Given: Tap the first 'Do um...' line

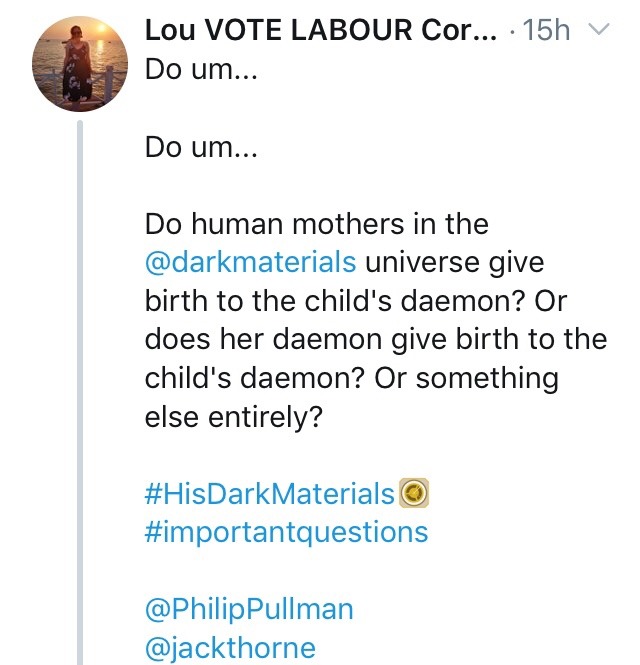Looking at the screenshot, I should pos(201,69).
